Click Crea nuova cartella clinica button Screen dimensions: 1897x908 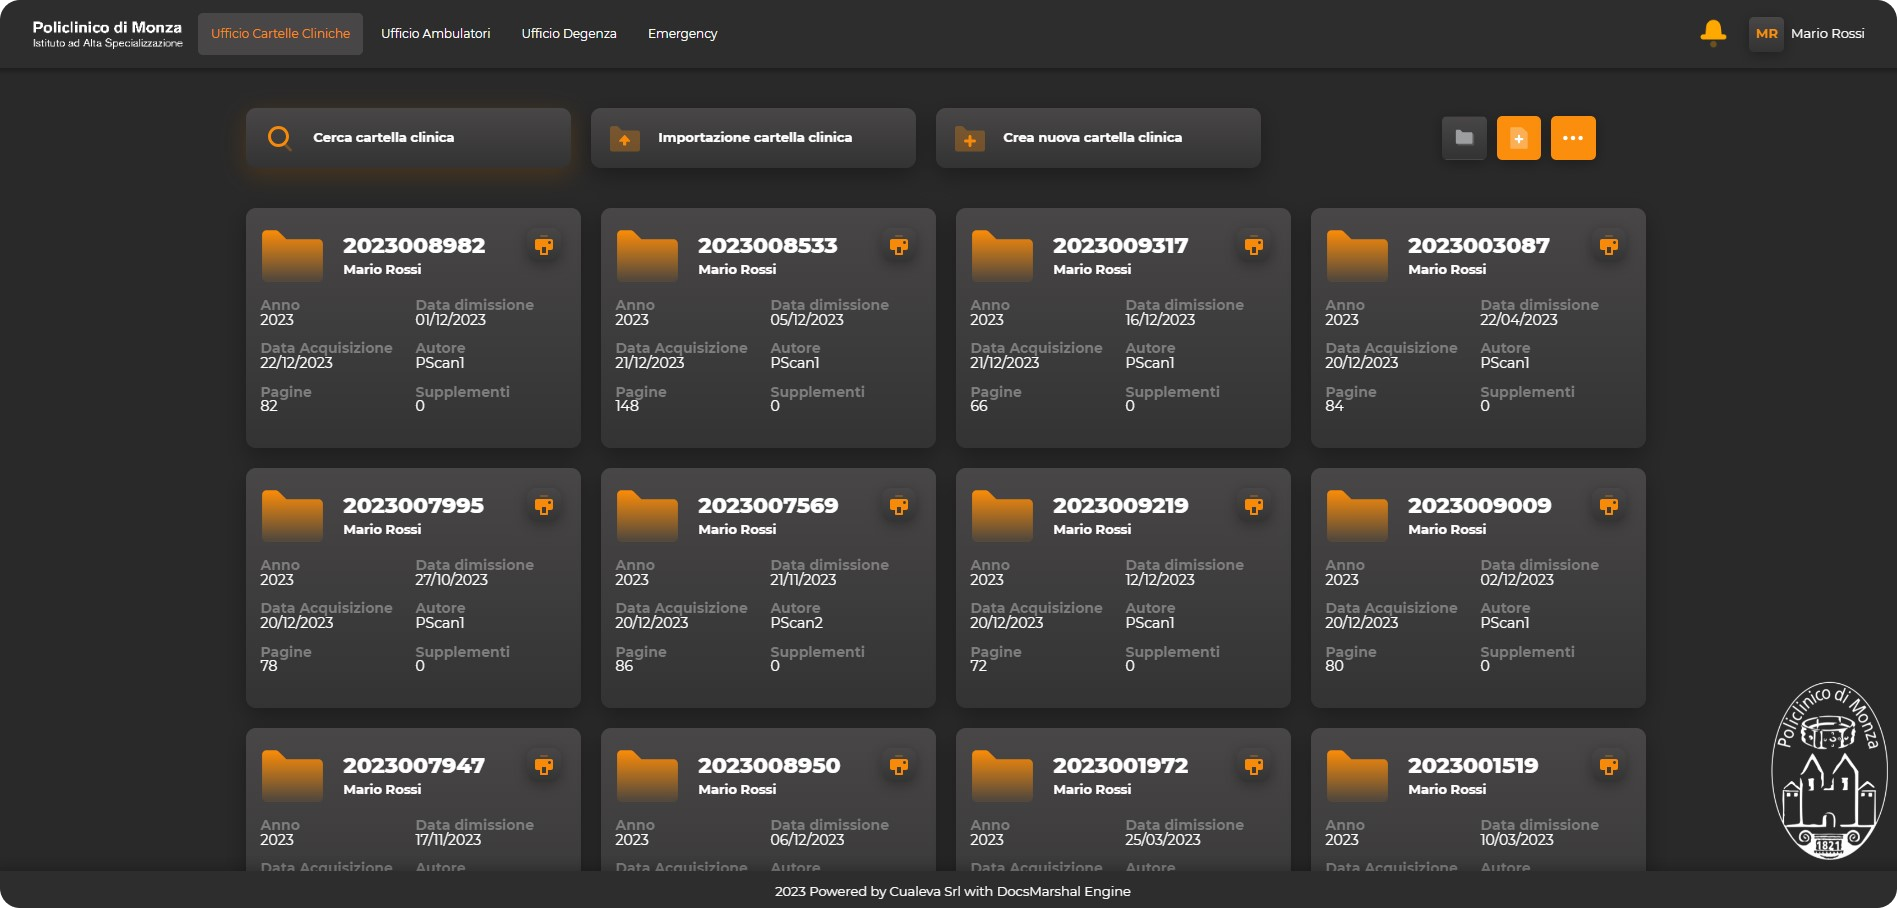pos(1098,138)
